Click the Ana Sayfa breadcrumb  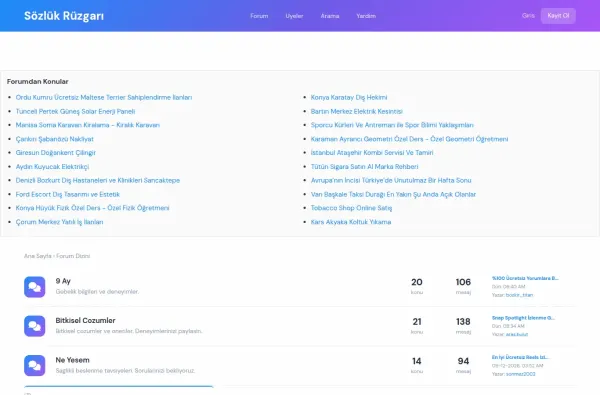(38, 256)
